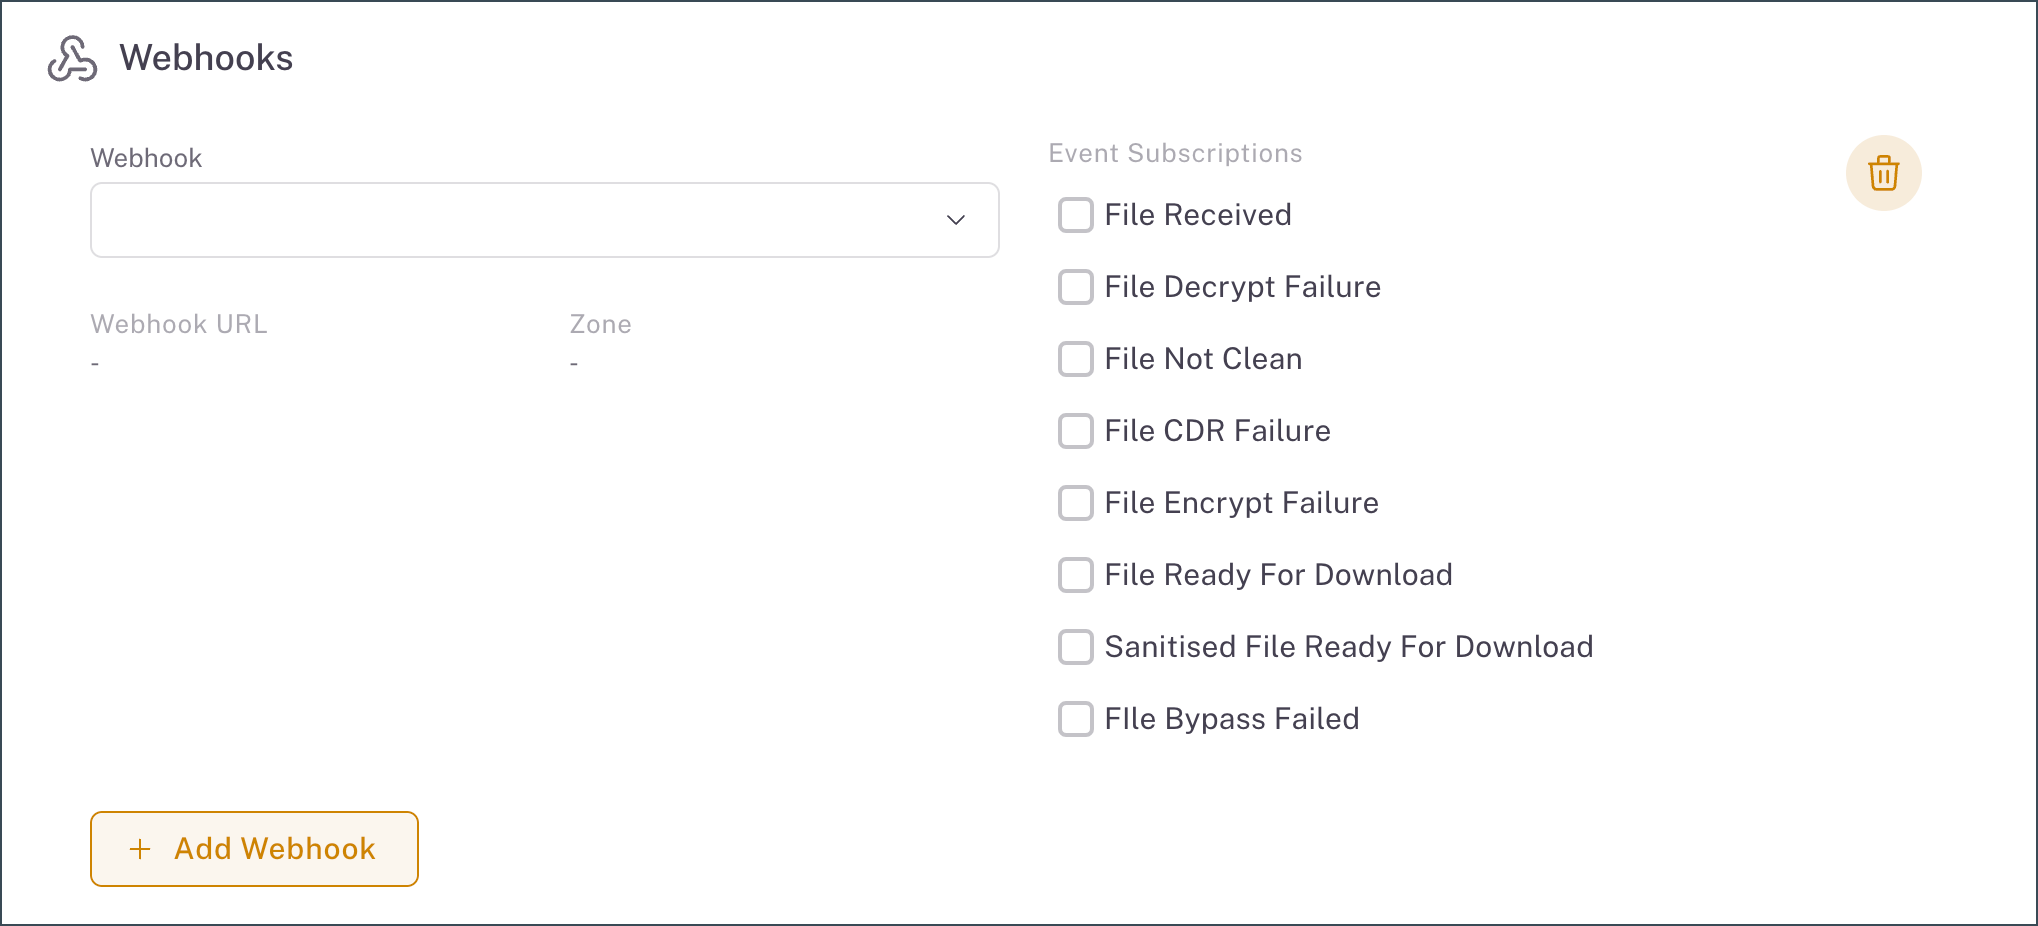Image resolution: width=2038 pixels, height=926 pixels.
Task: Check the FIle Bypass Failed option
Action: (x=1075, y=719)
